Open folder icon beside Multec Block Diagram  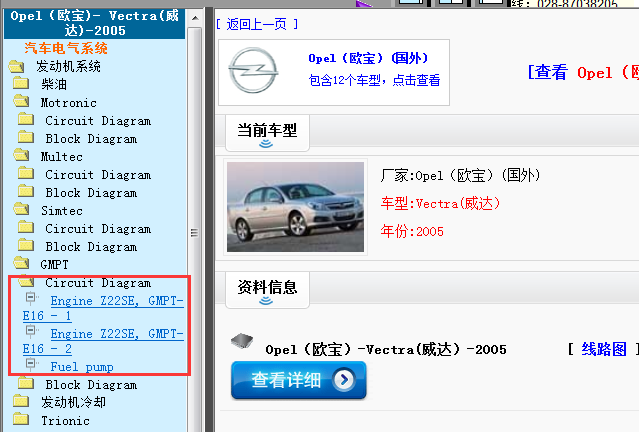pos(26,191)
